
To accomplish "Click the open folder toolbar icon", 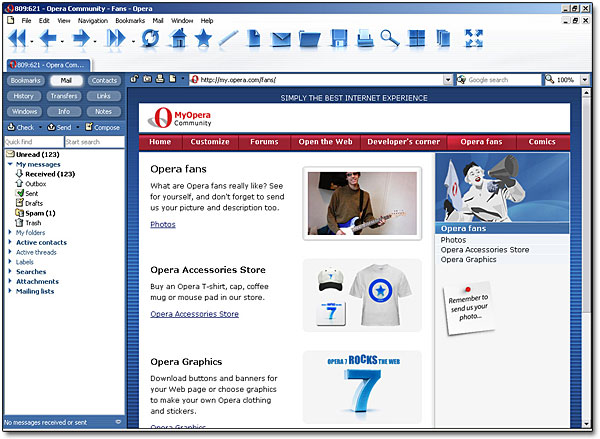I will click(310, 39).
